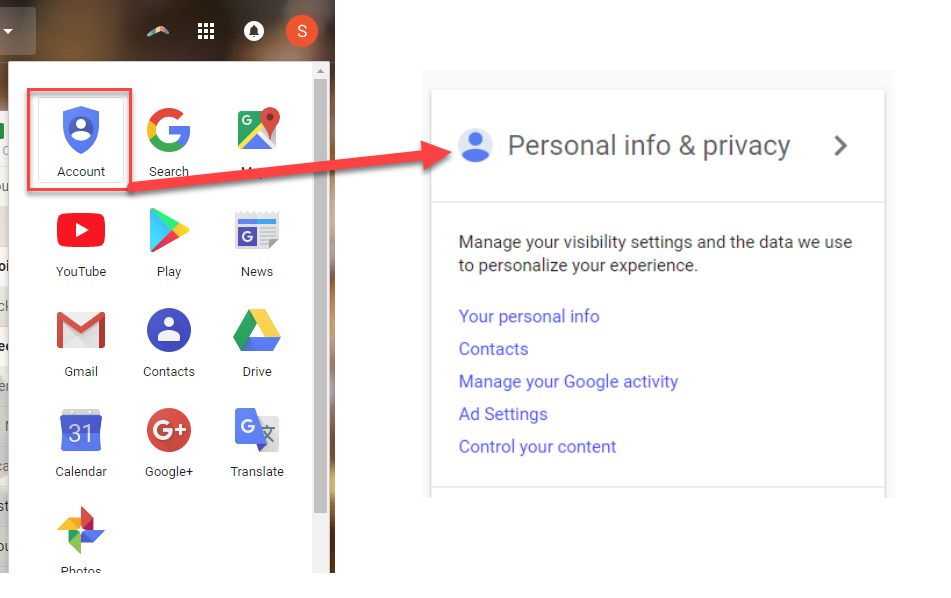This screenshot has height=598, width=951.
Task: Open Google News app
Action: tap(257, 244)
